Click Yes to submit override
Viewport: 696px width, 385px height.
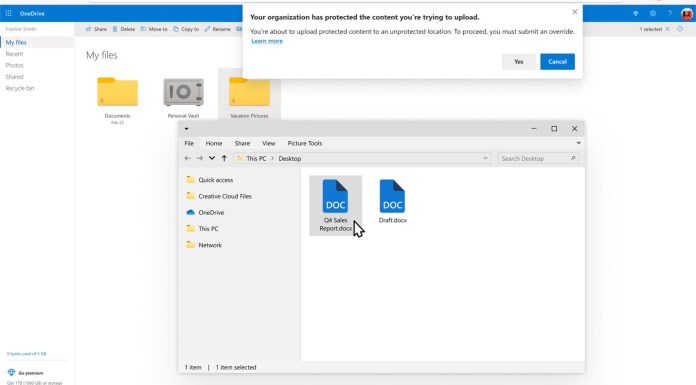pyautogui.click(x=519, y=62)
